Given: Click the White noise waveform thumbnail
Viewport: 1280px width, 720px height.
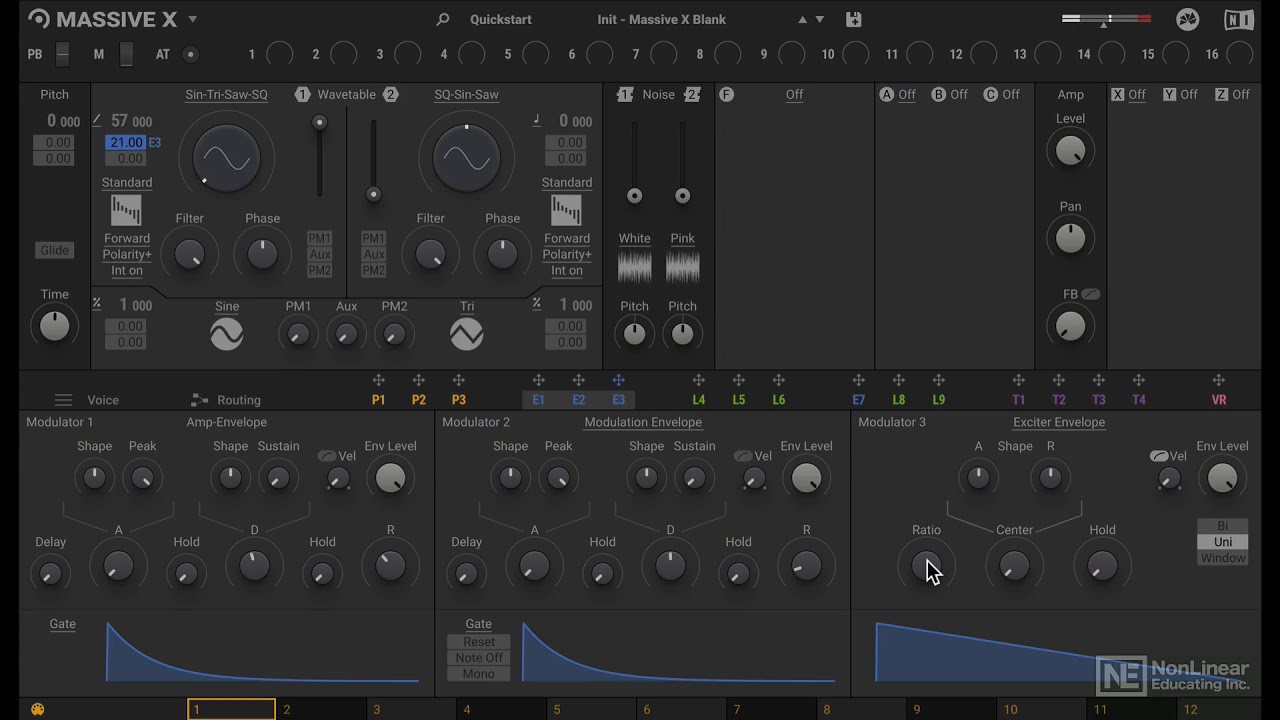Looking at the screenshot, I should pyautogui.click(x=635, y=266).
